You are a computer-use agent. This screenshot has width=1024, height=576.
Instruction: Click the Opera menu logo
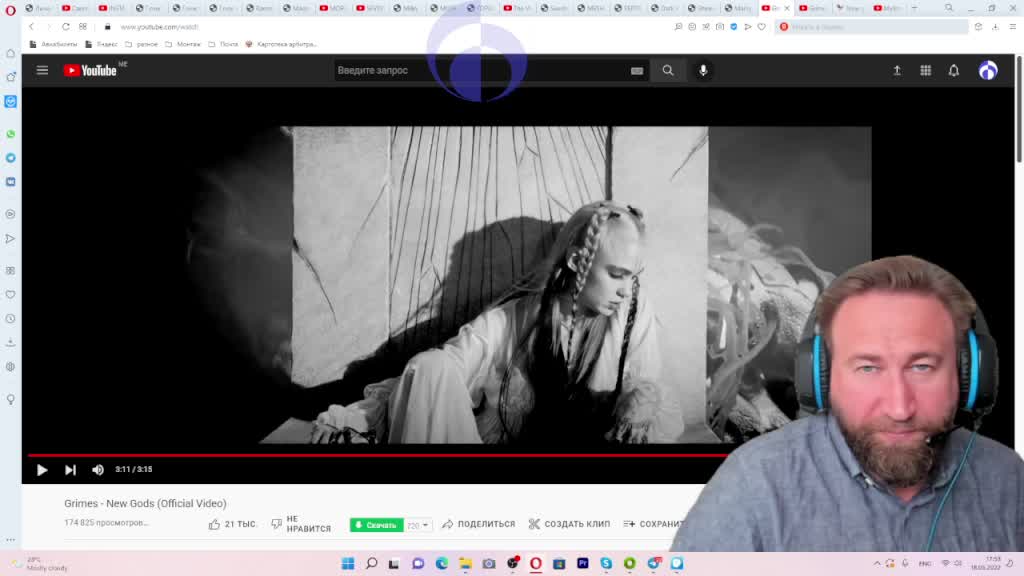pos(10,9)
